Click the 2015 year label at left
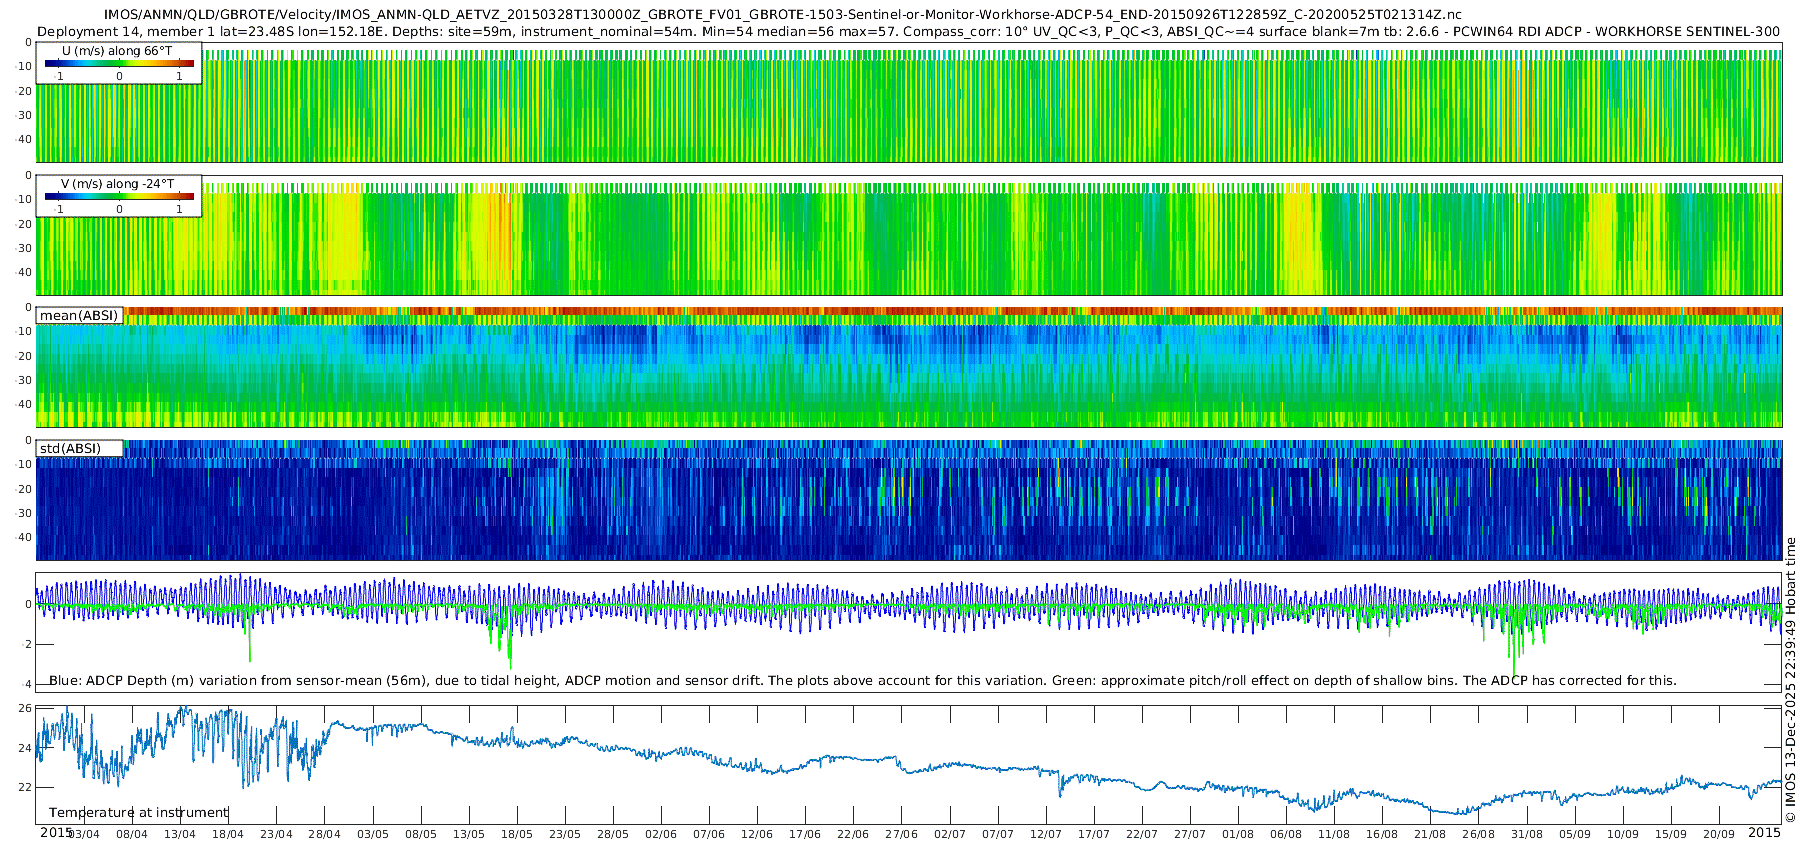1800x850 pixels. [x=56, y=833]
